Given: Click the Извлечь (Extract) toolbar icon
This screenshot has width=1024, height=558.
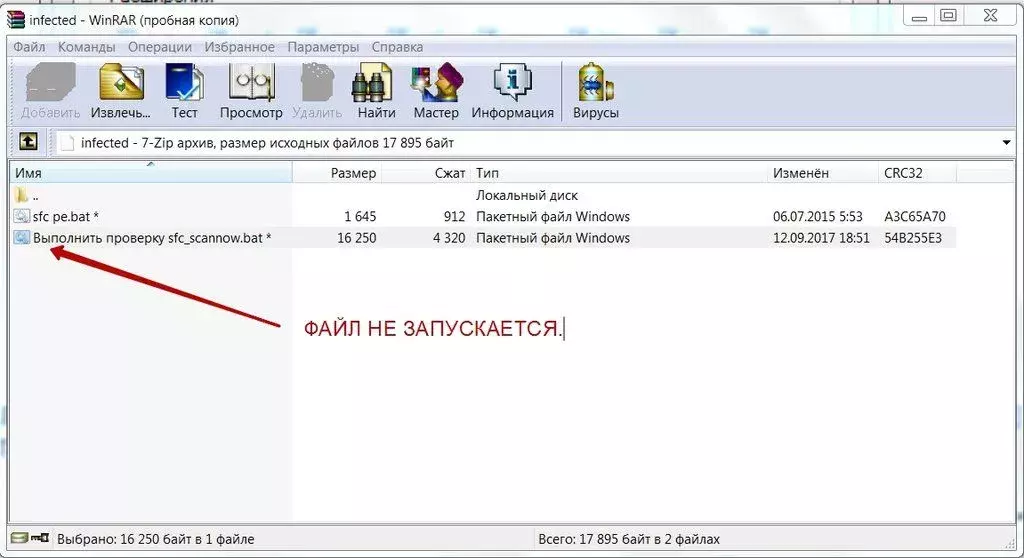Looking at the screenshot, I should 121,83.
